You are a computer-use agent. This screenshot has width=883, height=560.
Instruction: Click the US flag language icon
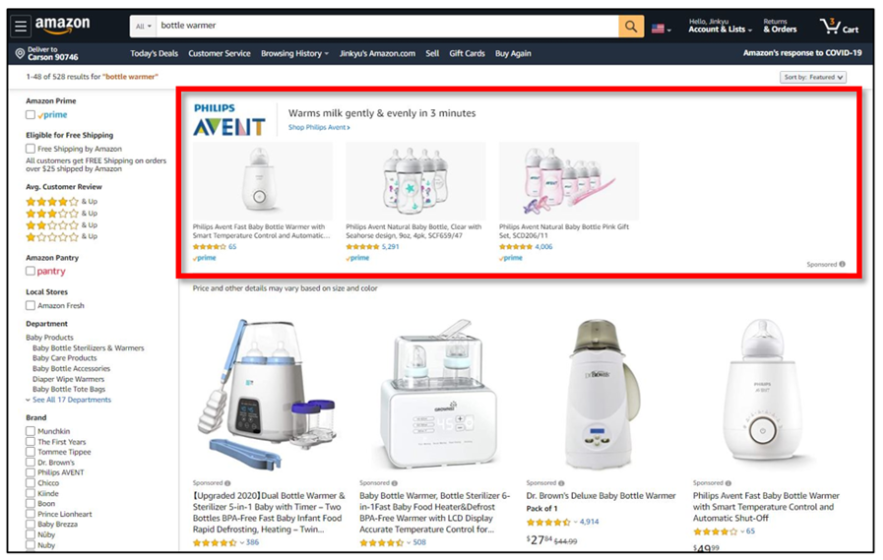658,29
